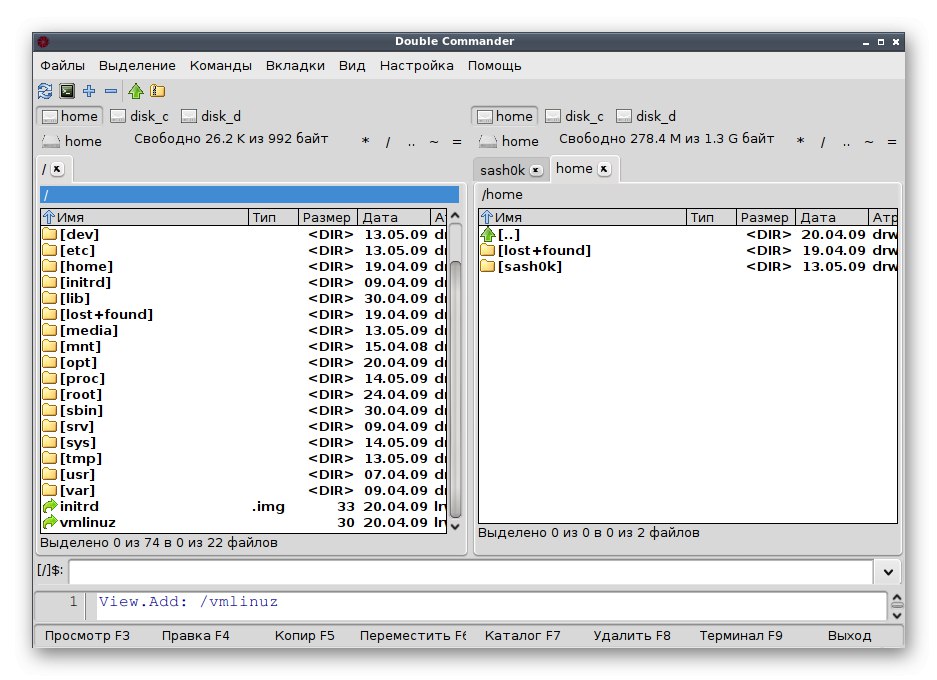The height and width of the screenshot is (680, 937).
Task: Open the Команды menu
Action: (x=220, y=65)
